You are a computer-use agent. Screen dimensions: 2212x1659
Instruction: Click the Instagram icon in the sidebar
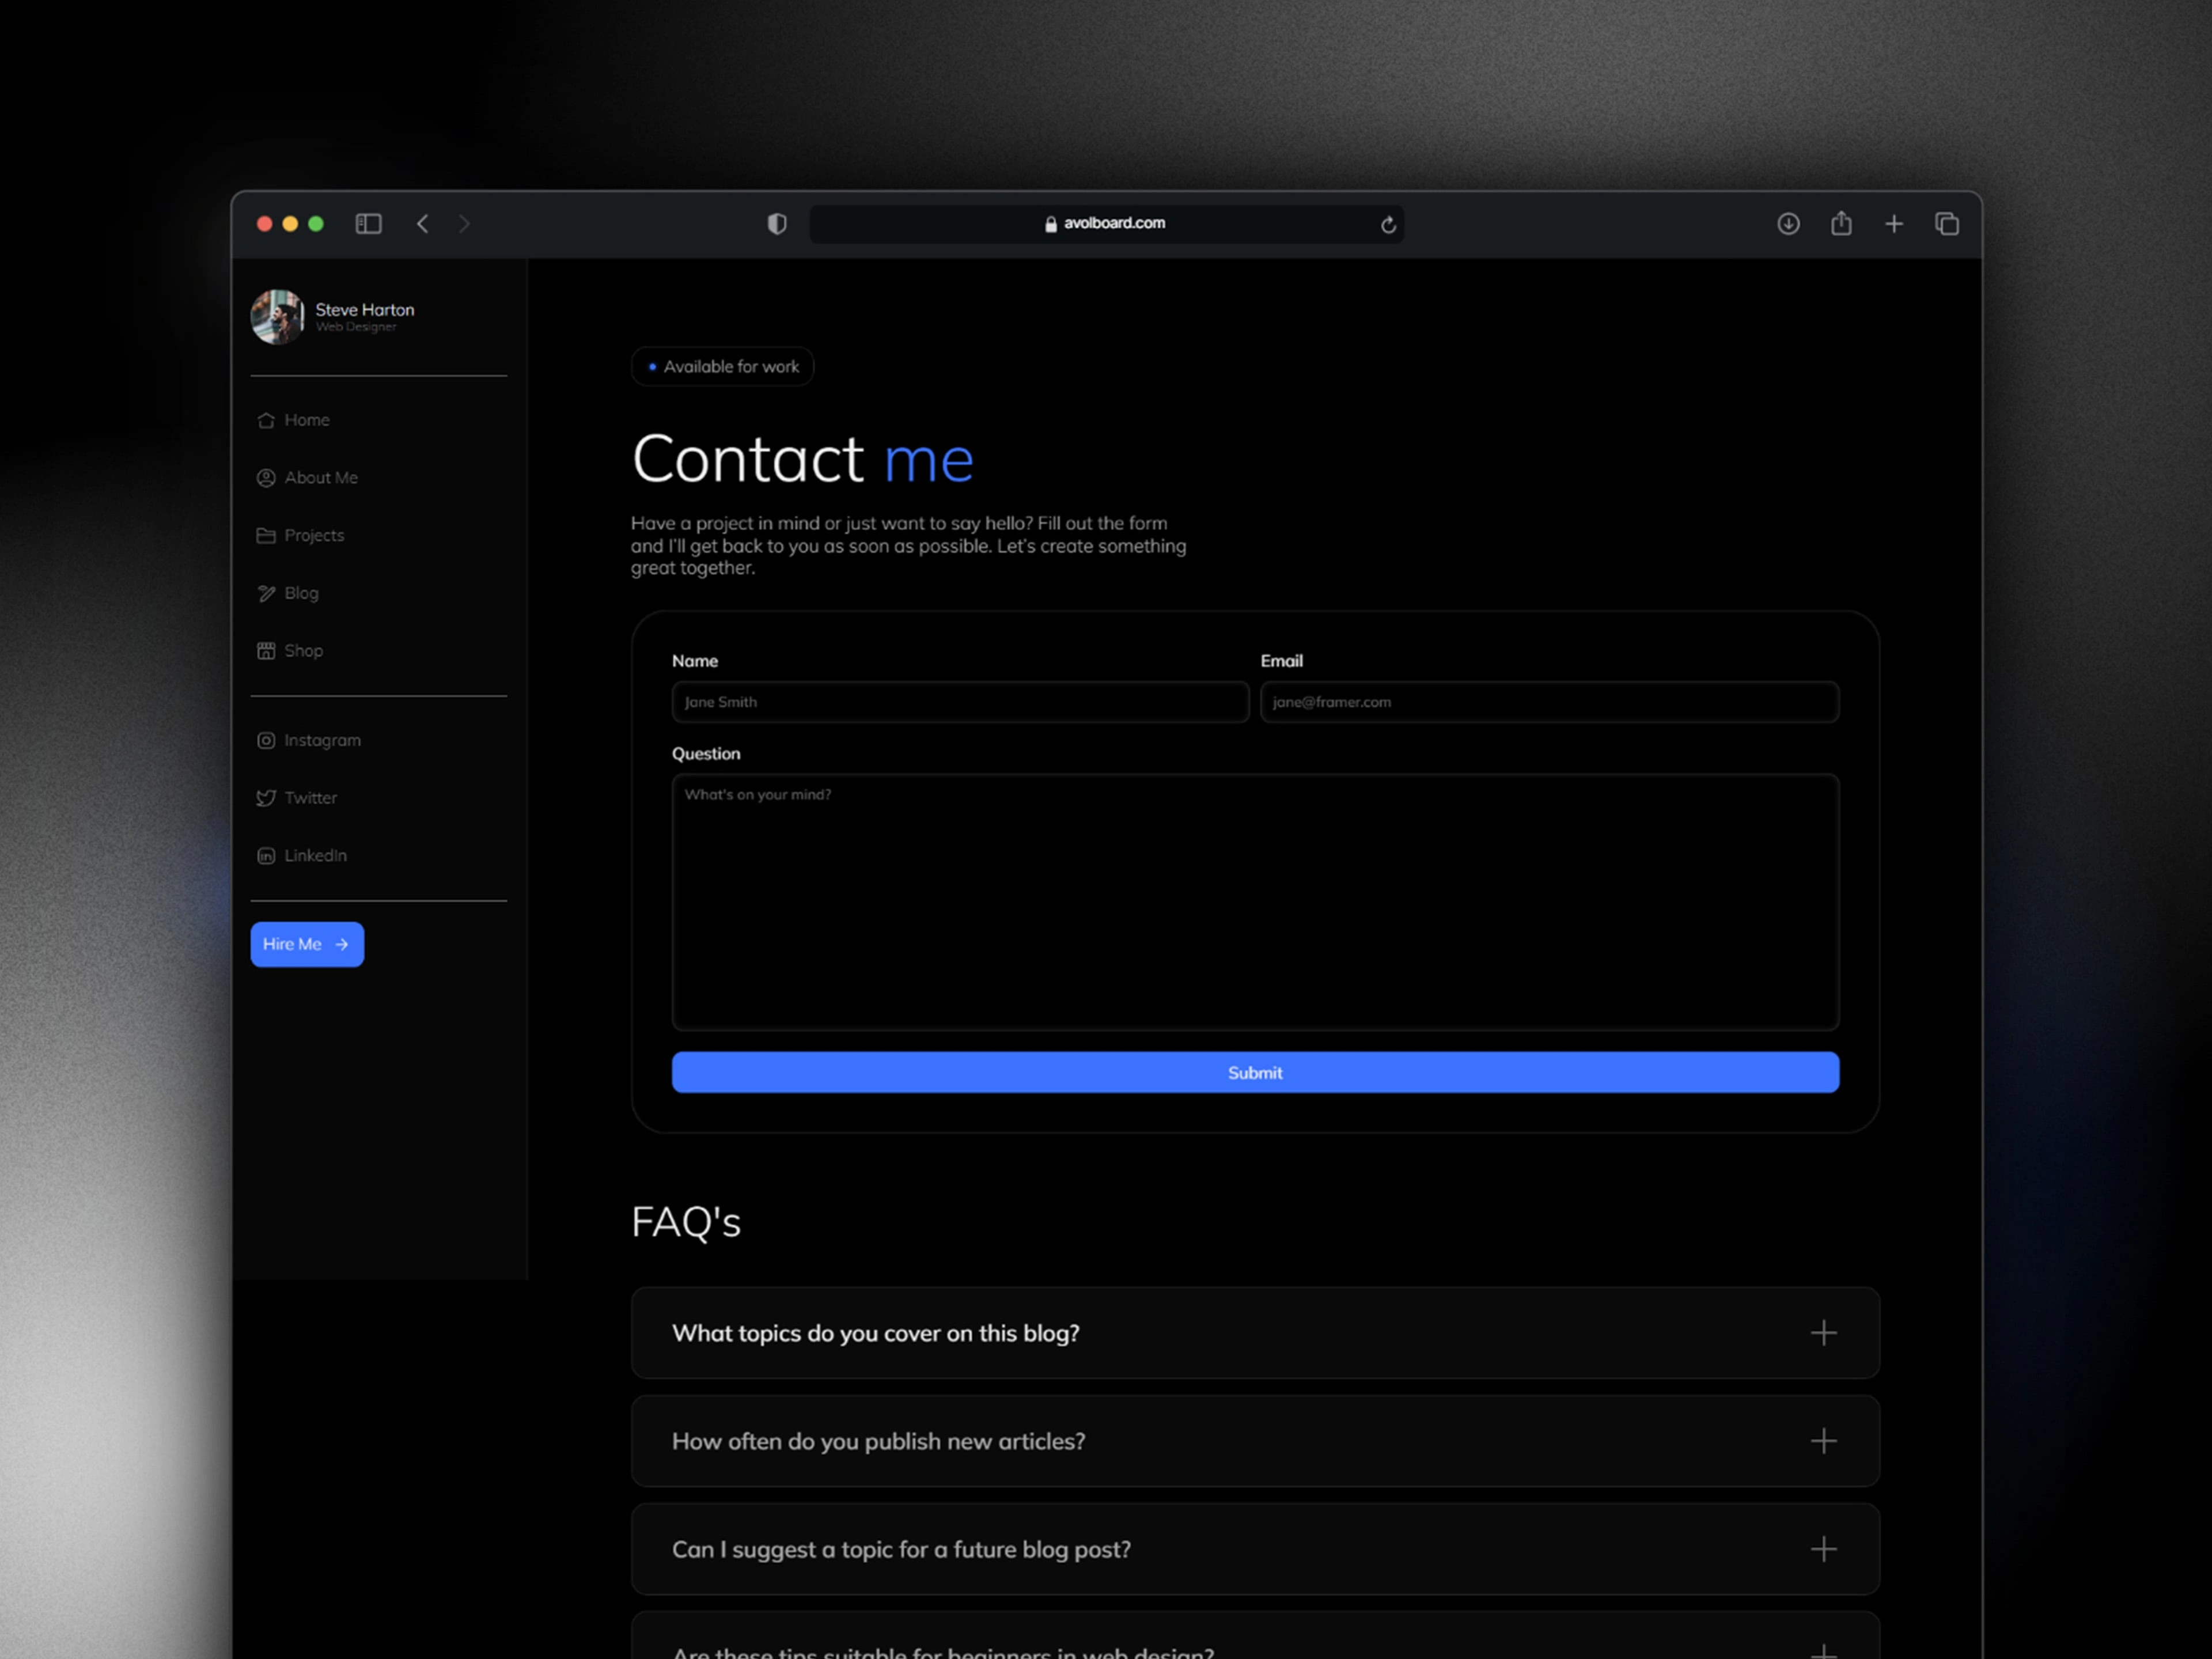pos(266,740)
